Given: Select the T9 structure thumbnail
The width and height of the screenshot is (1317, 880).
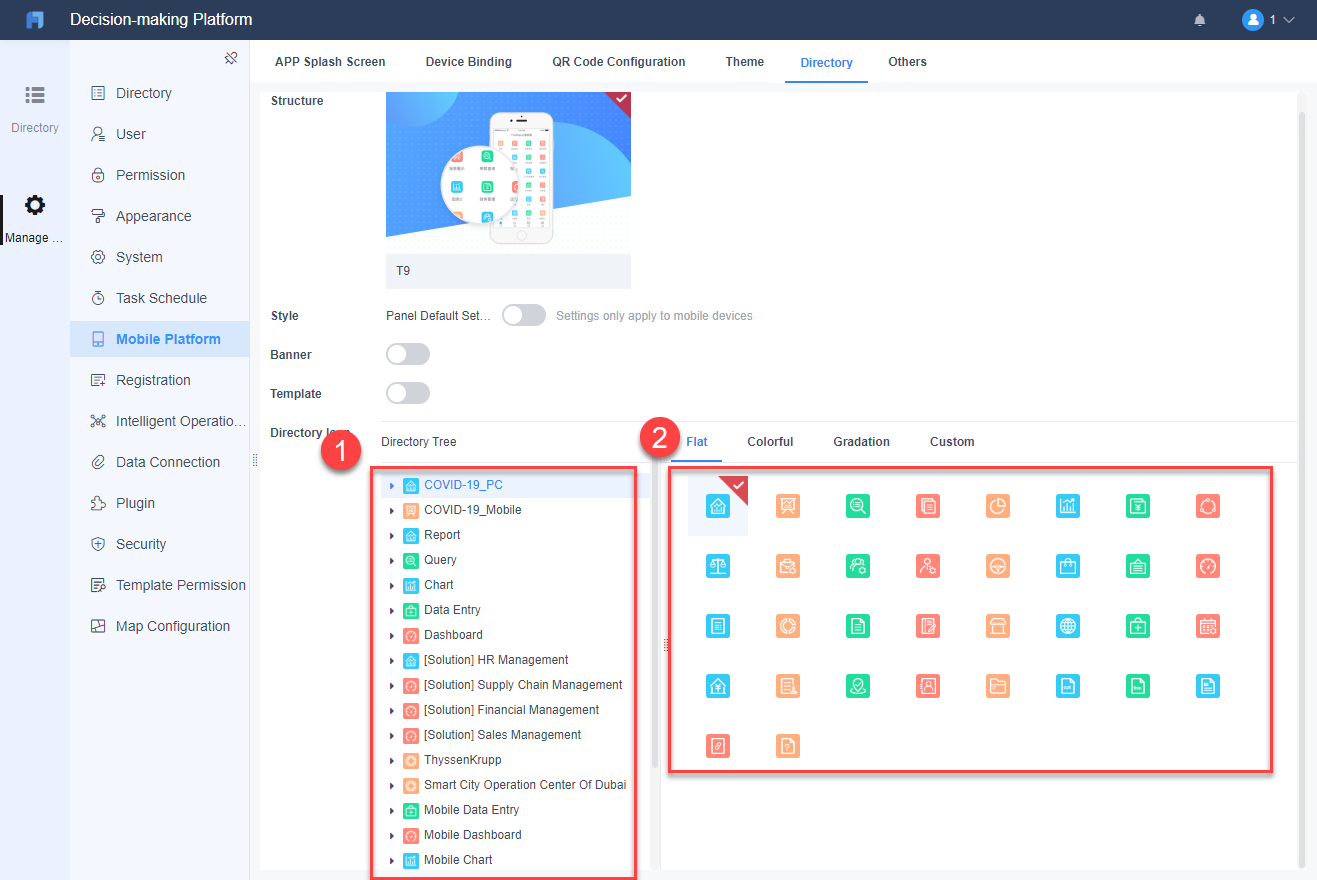Looking at the screenshot, I should point(508,190).
